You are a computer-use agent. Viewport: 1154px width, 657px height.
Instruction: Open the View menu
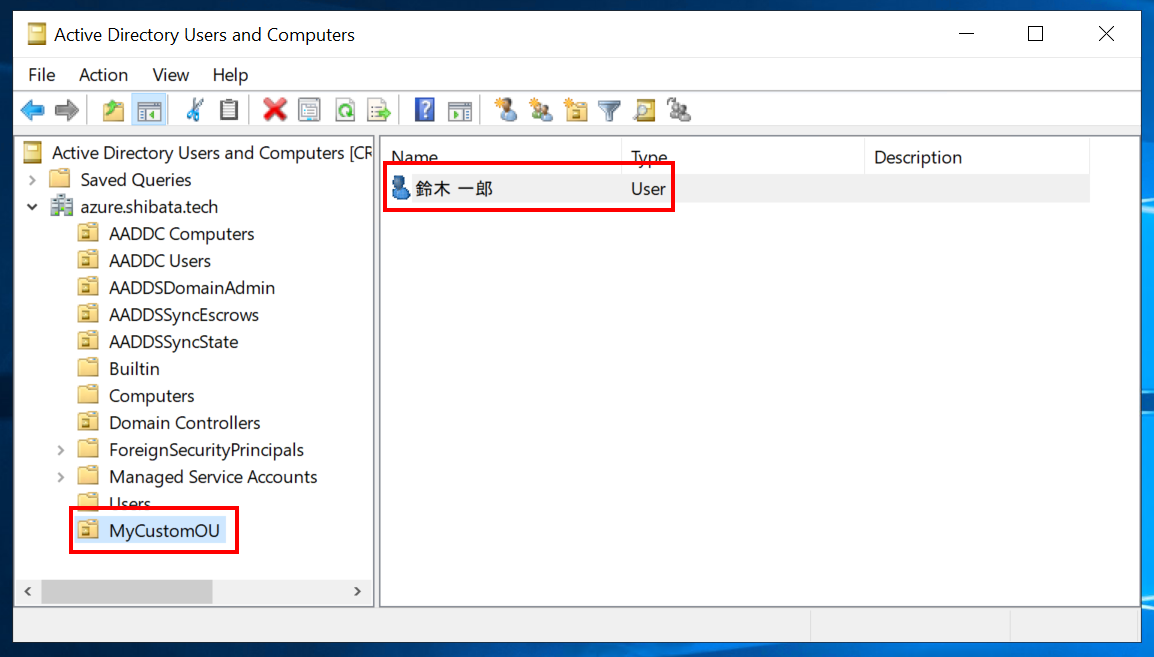click(170, 74)
